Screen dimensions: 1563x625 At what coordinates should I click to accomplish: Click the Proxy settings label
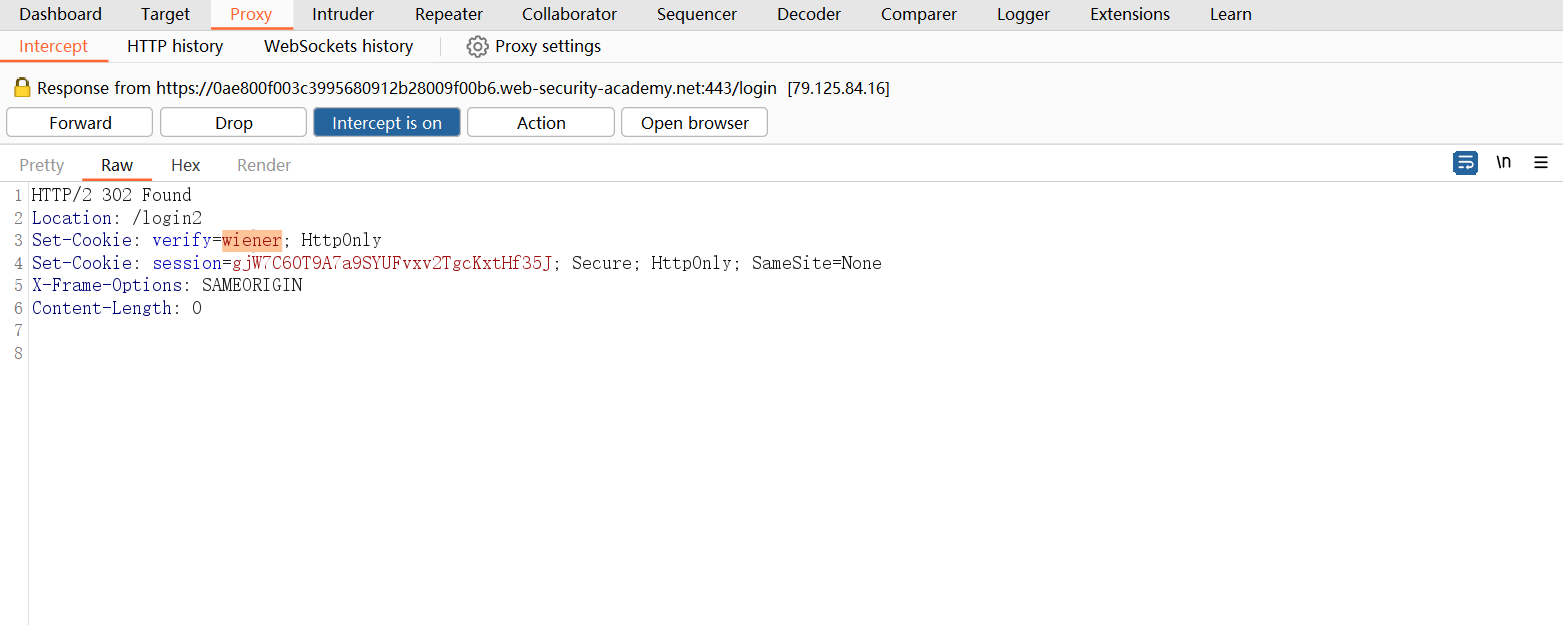tap(548, 46)
